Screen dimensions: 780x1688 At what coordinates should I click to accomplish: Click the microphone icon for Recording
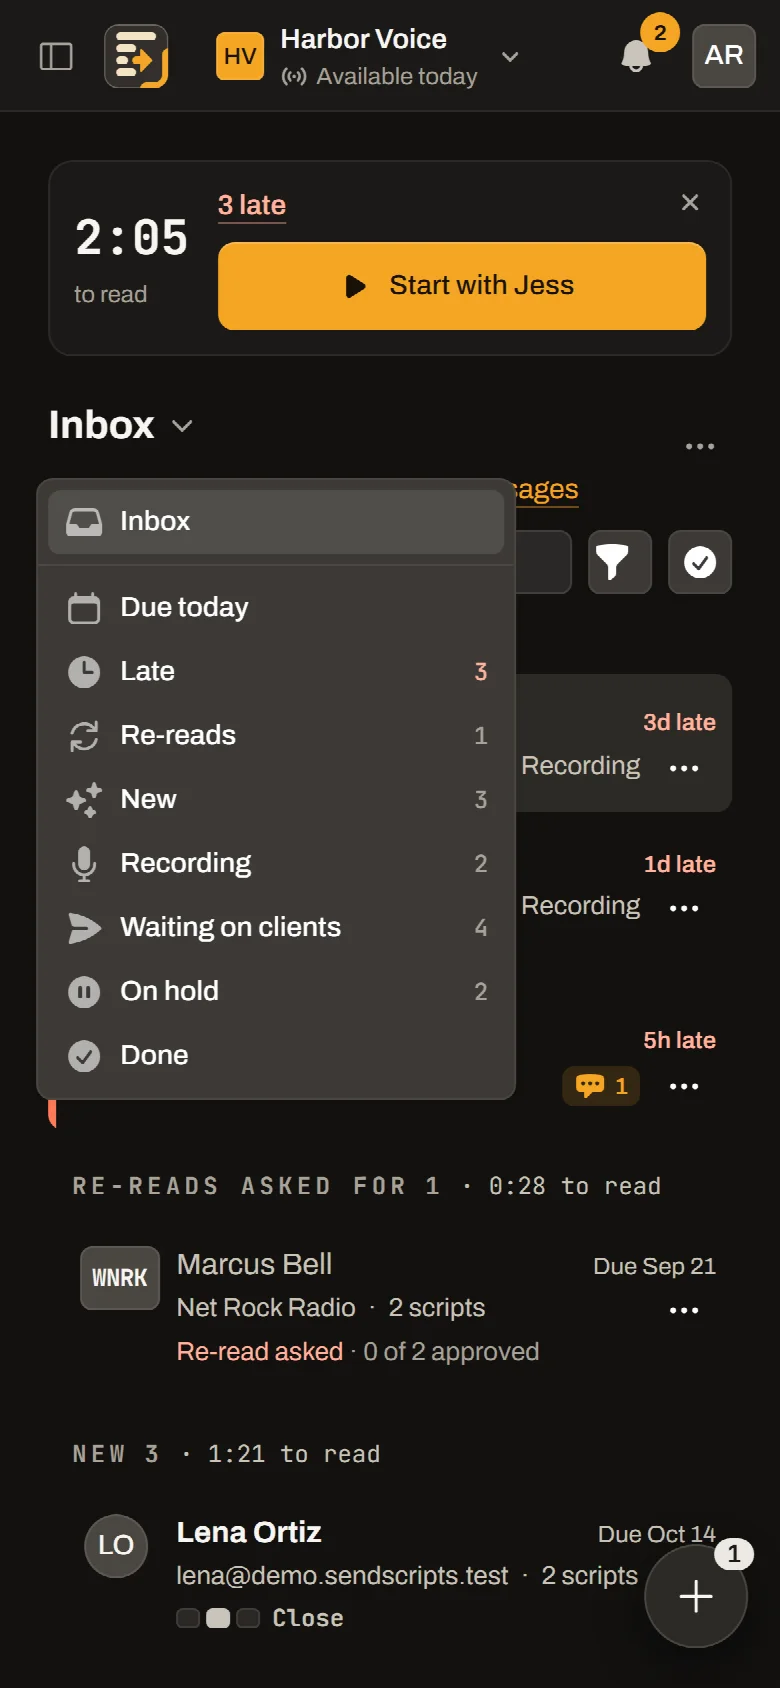[84, 864]
